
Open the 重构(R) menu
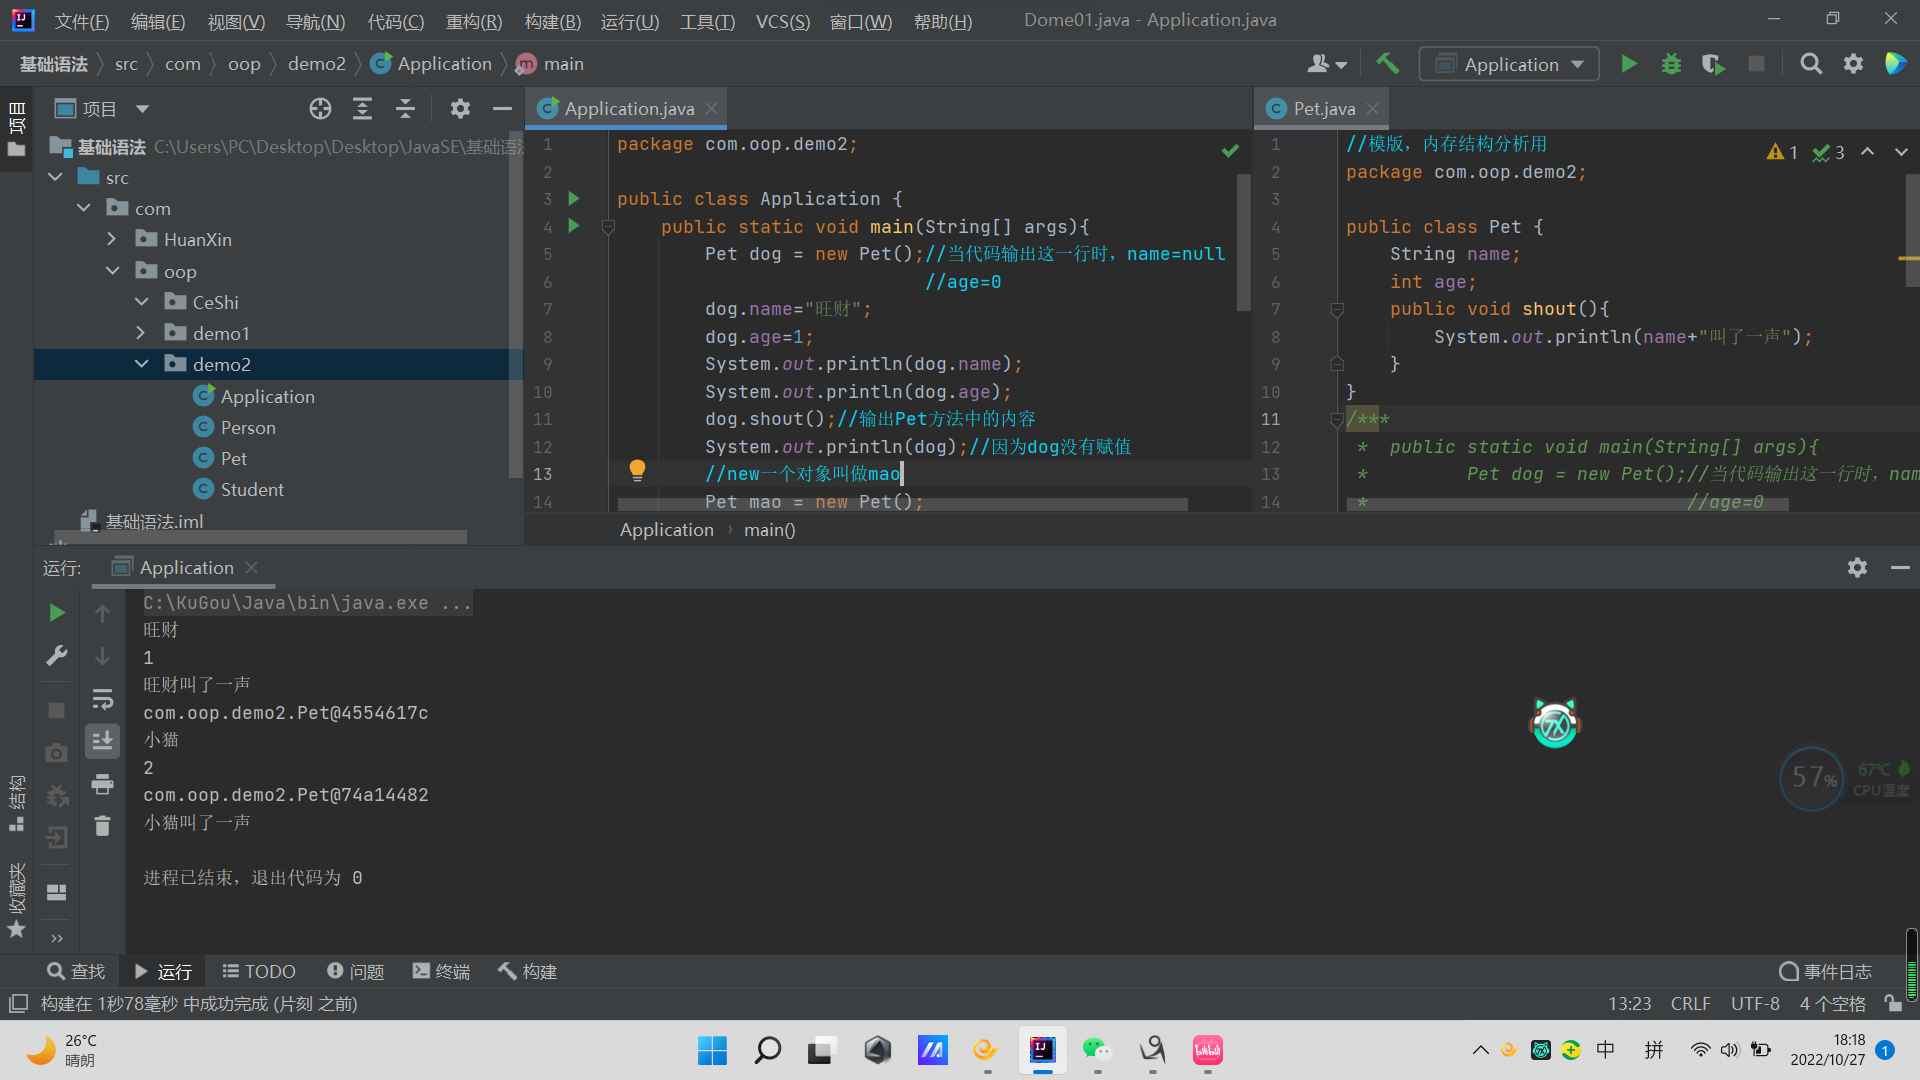[474, 21]
